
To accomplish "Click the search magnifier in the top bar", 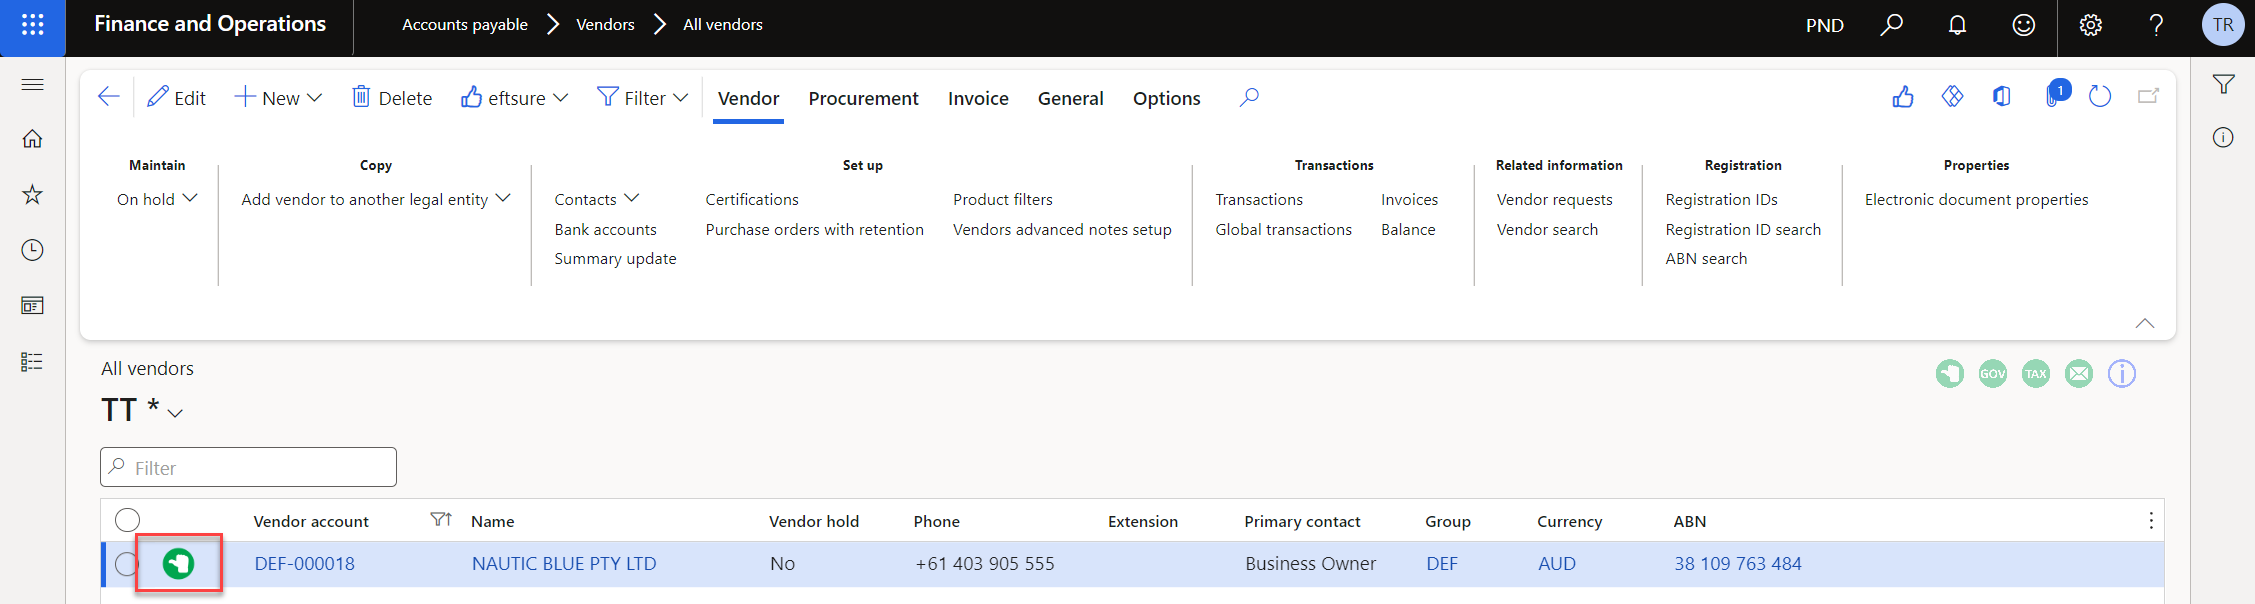I will 1891,25.
